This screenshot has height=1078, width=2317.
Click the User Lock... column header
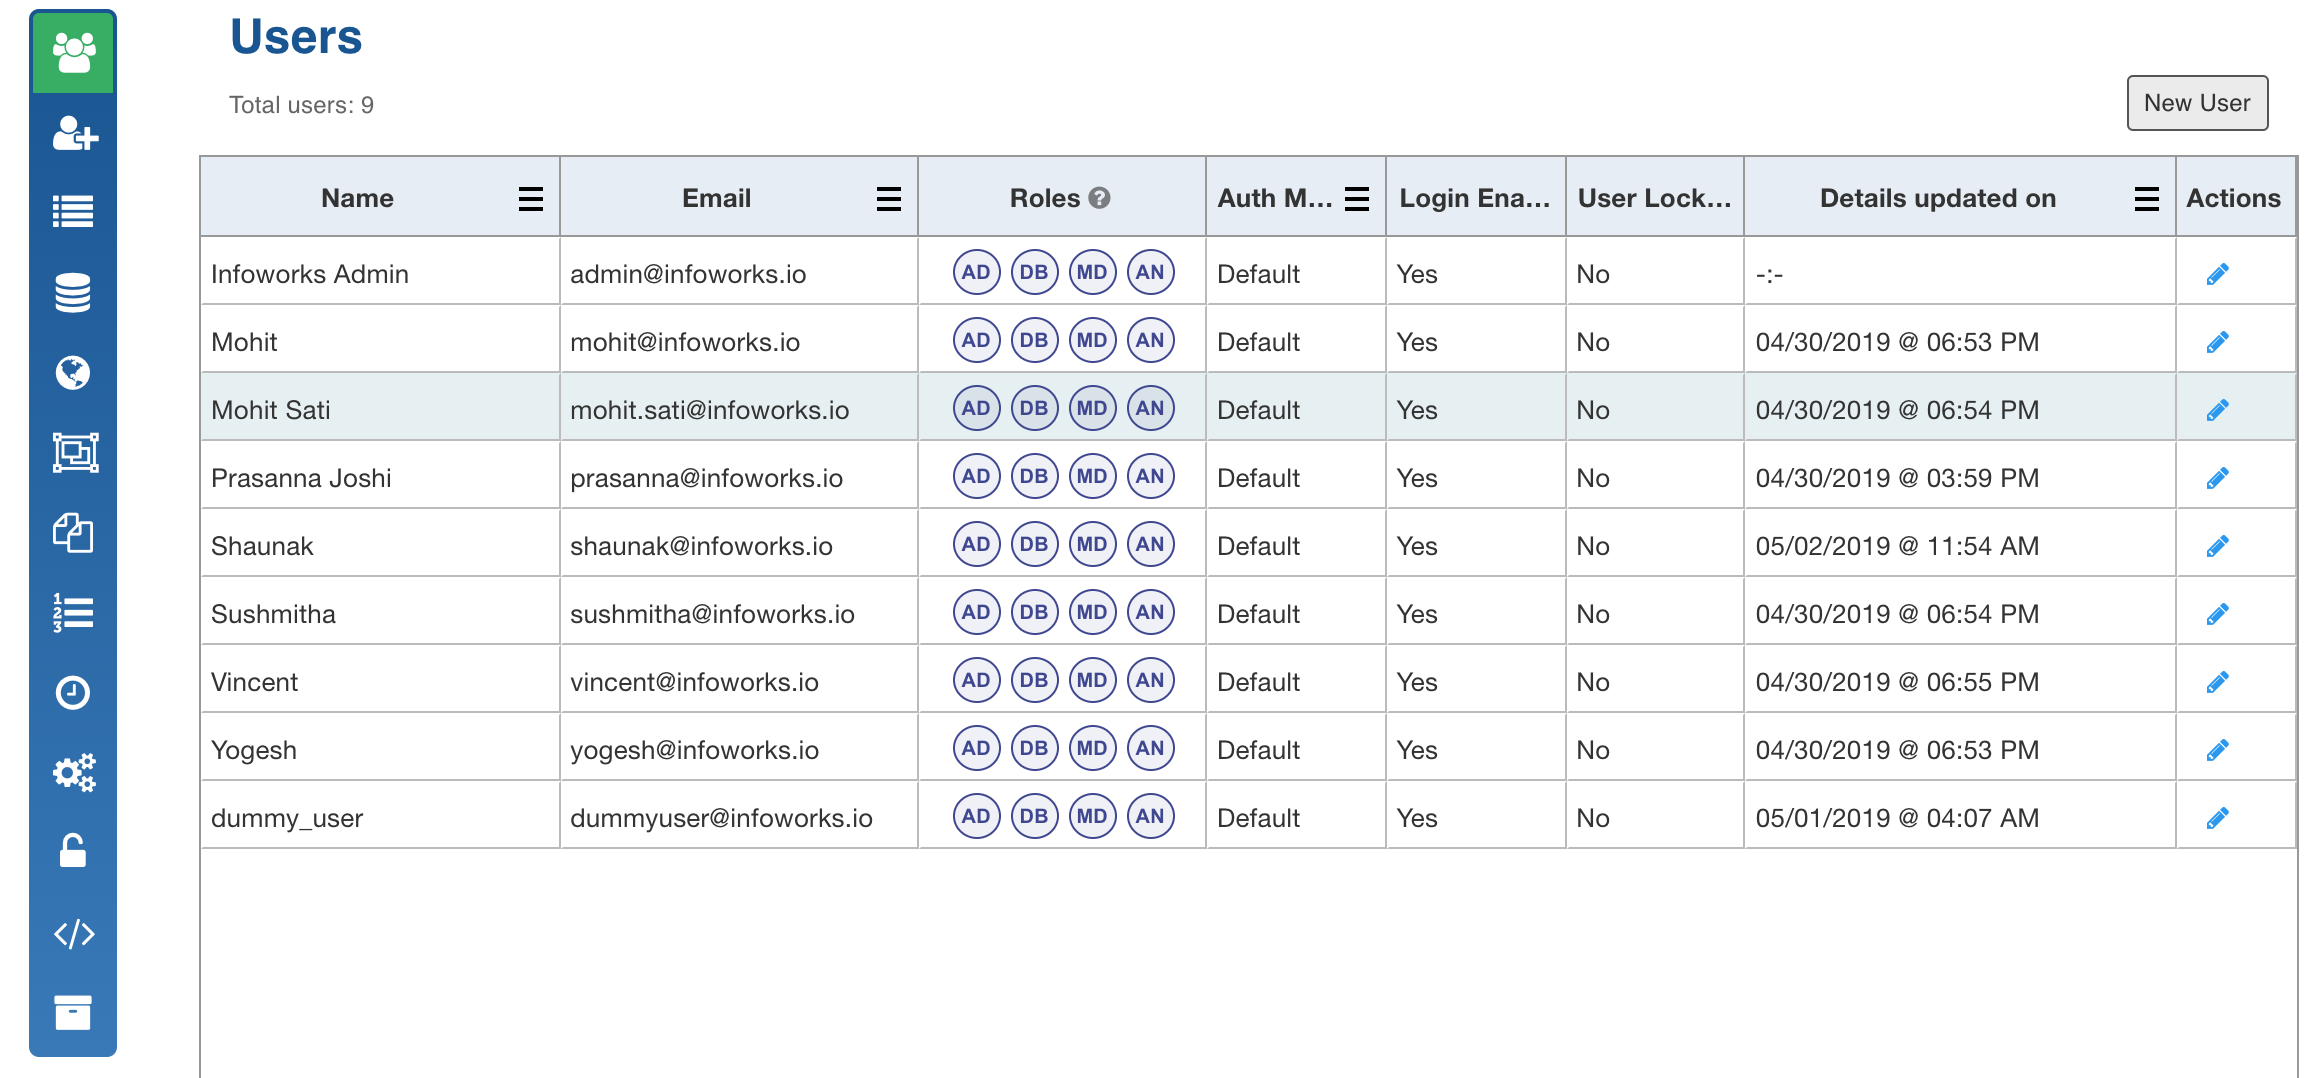click(x=1654, y=198)
